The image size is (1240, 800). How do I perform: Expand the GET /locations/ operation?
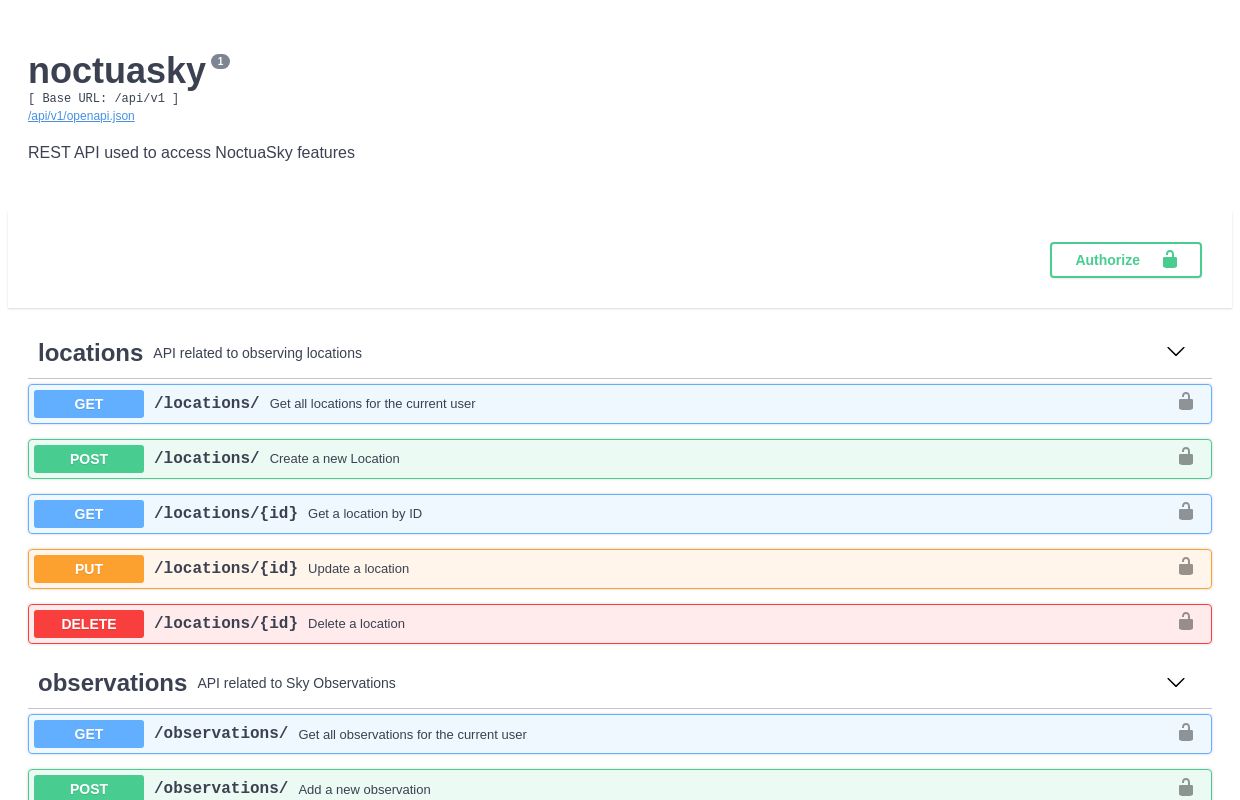pyautogui.click(x=620, y=404)
